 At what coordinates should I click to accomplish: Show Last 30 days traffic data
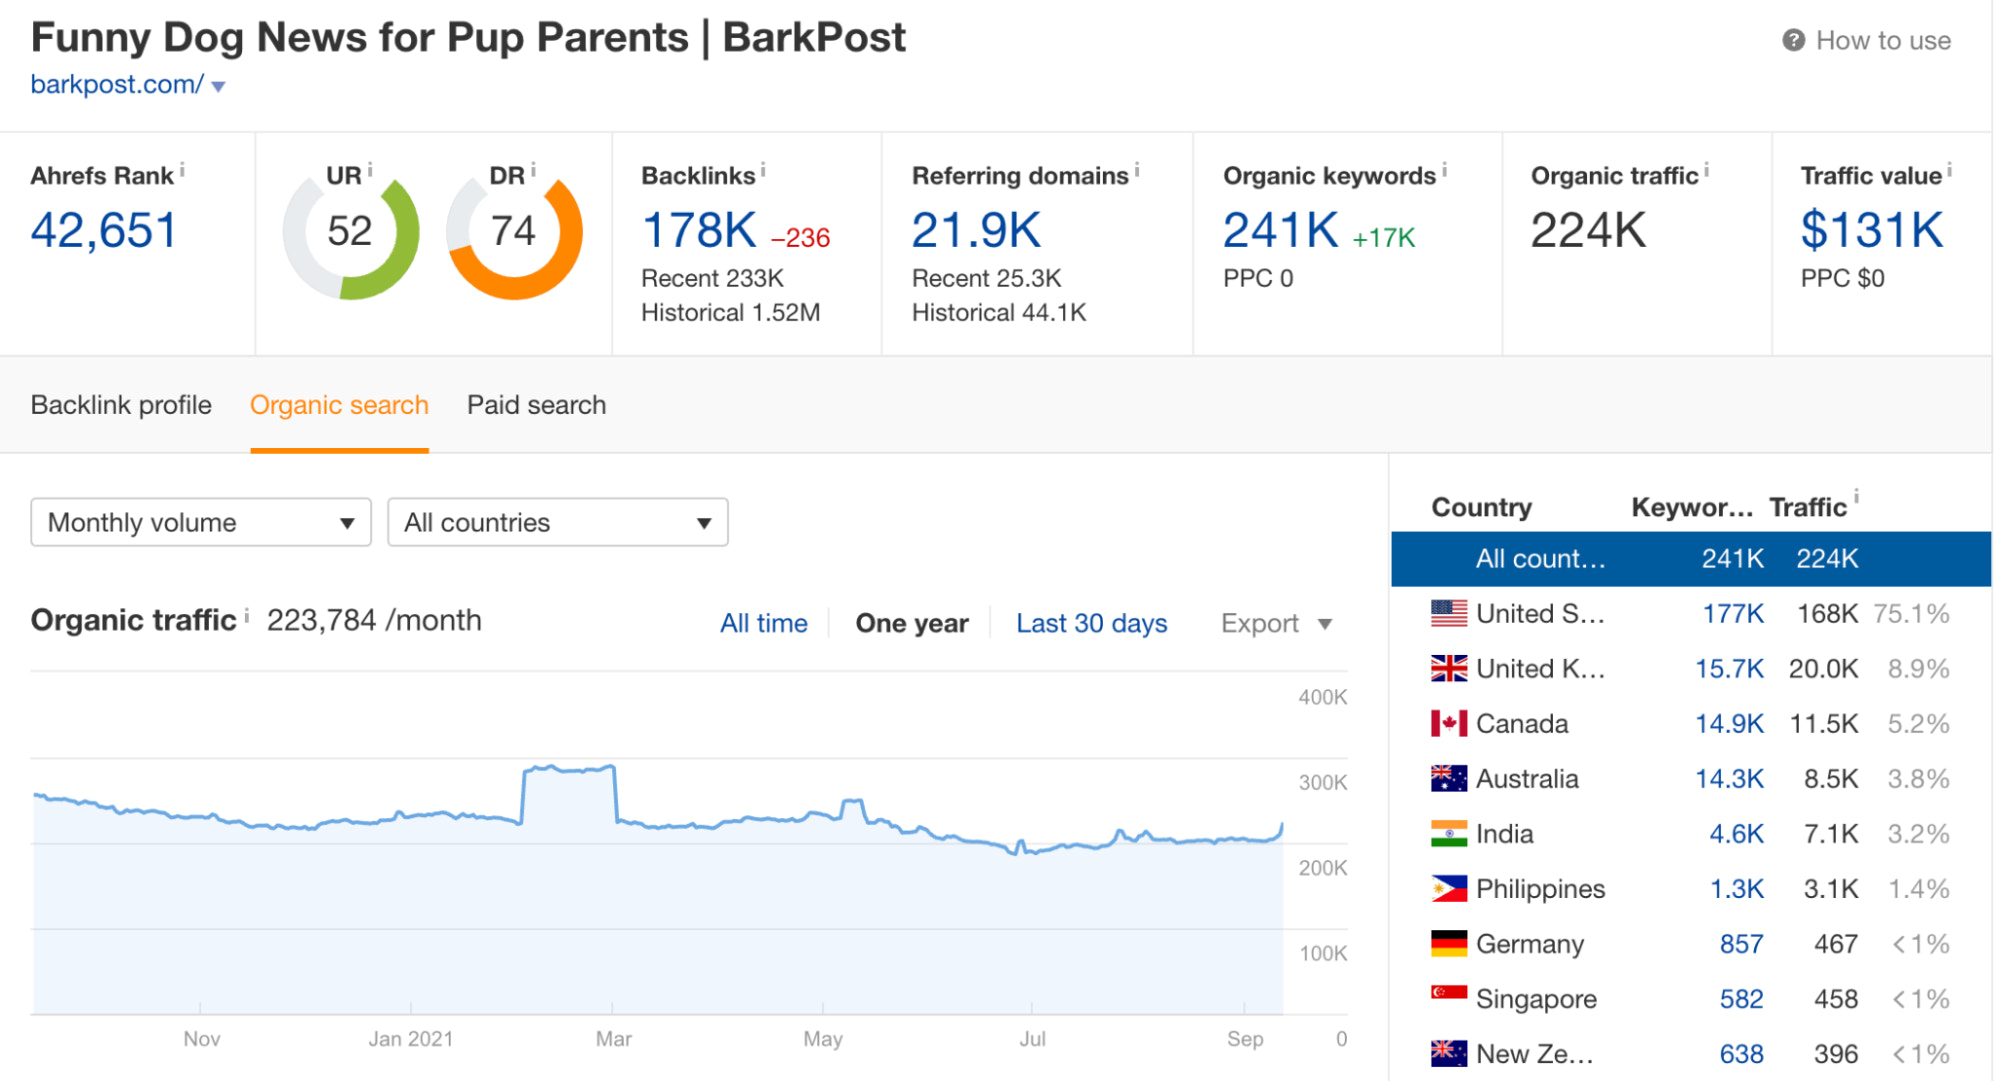click(x=1091, y=622)
